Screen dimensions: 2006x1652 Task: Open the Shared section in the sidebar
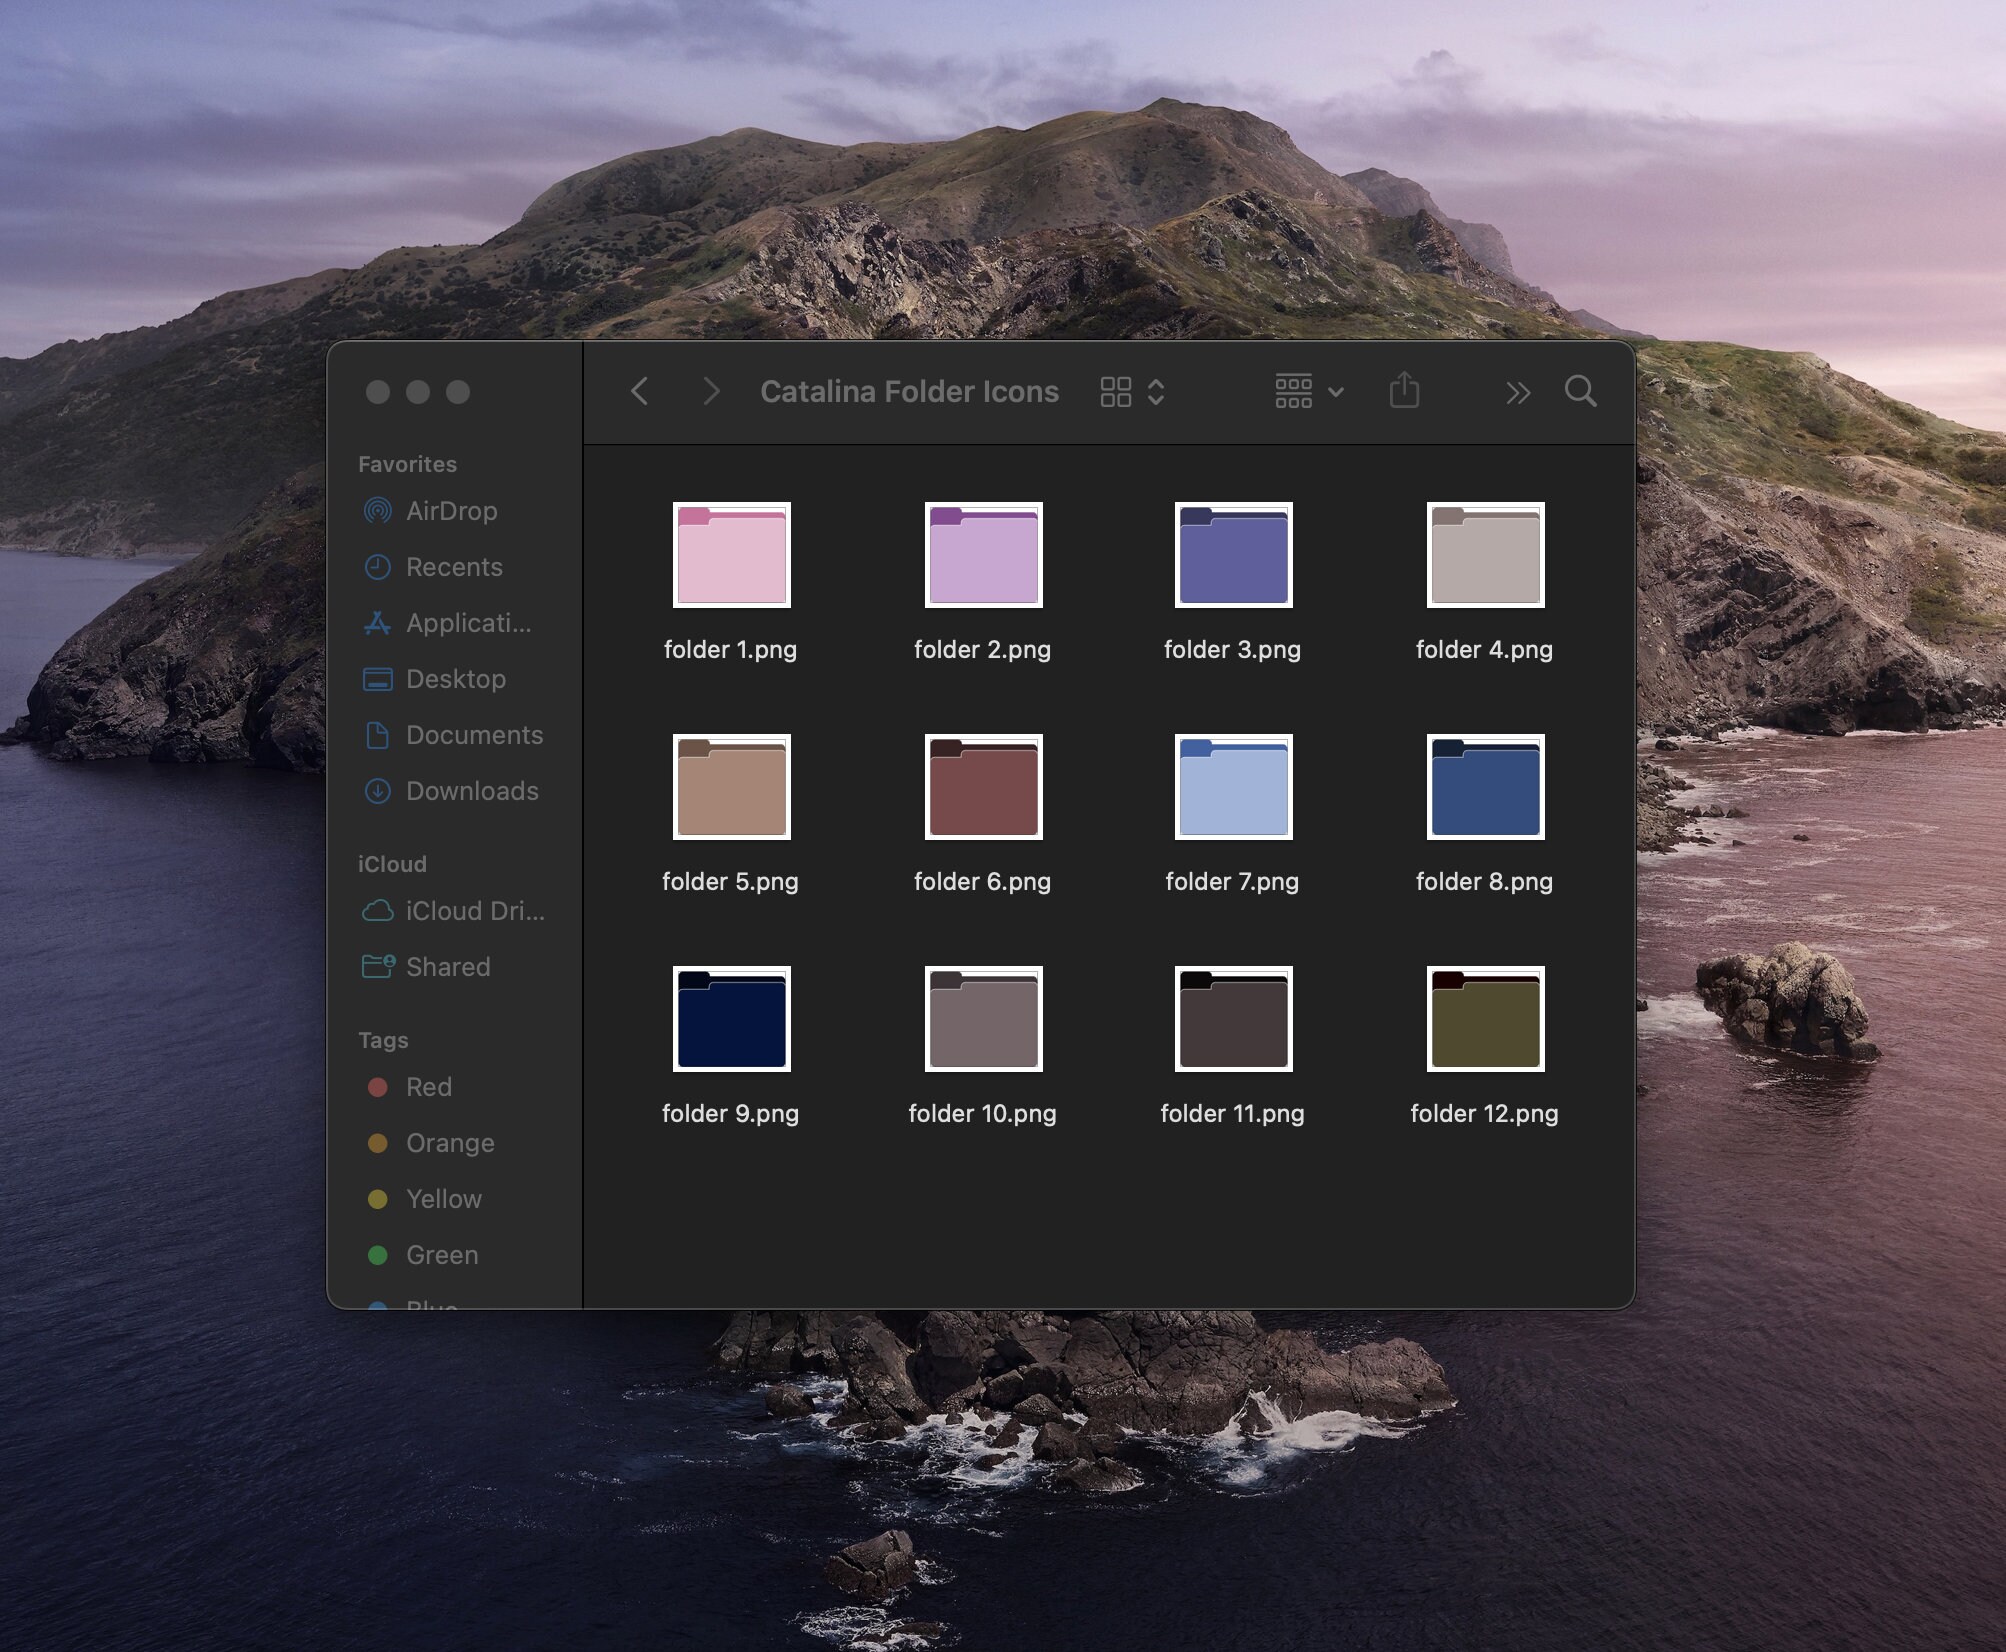point(447,966)
